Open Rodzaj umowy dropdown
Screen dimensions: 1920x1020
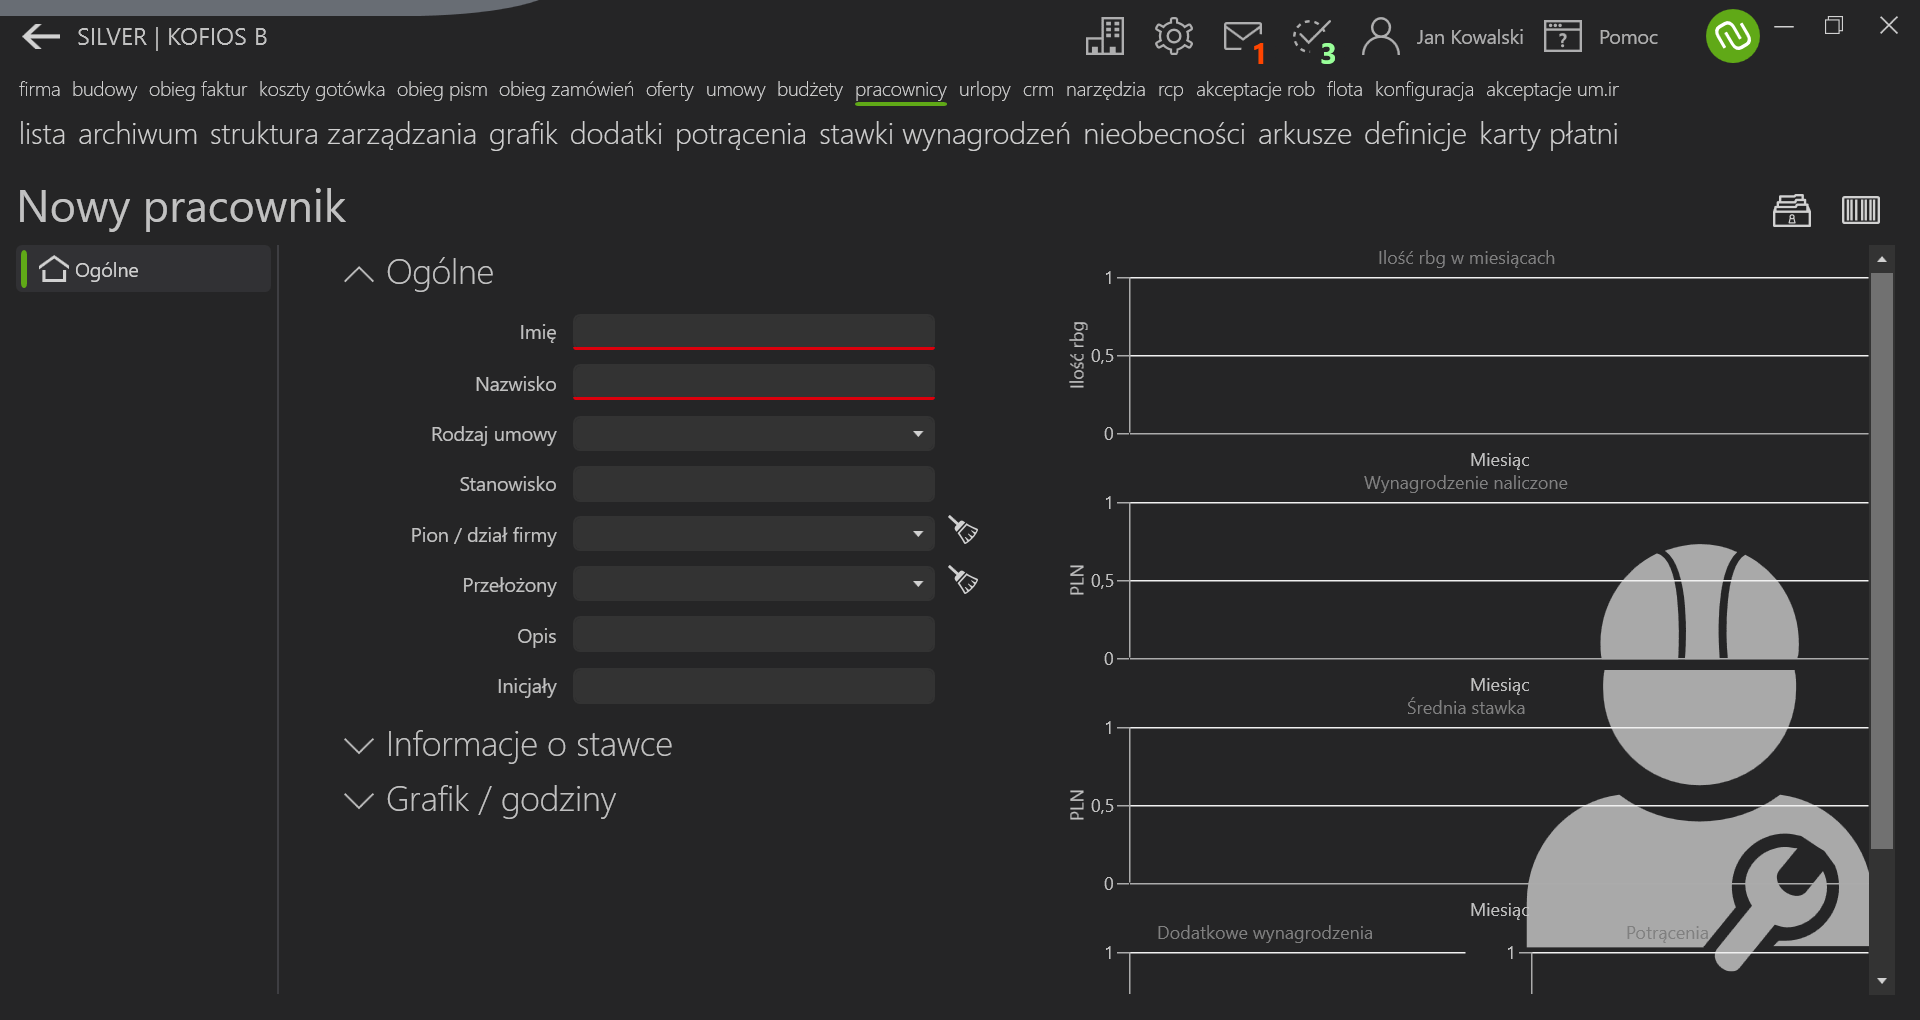tap(754, 434)
